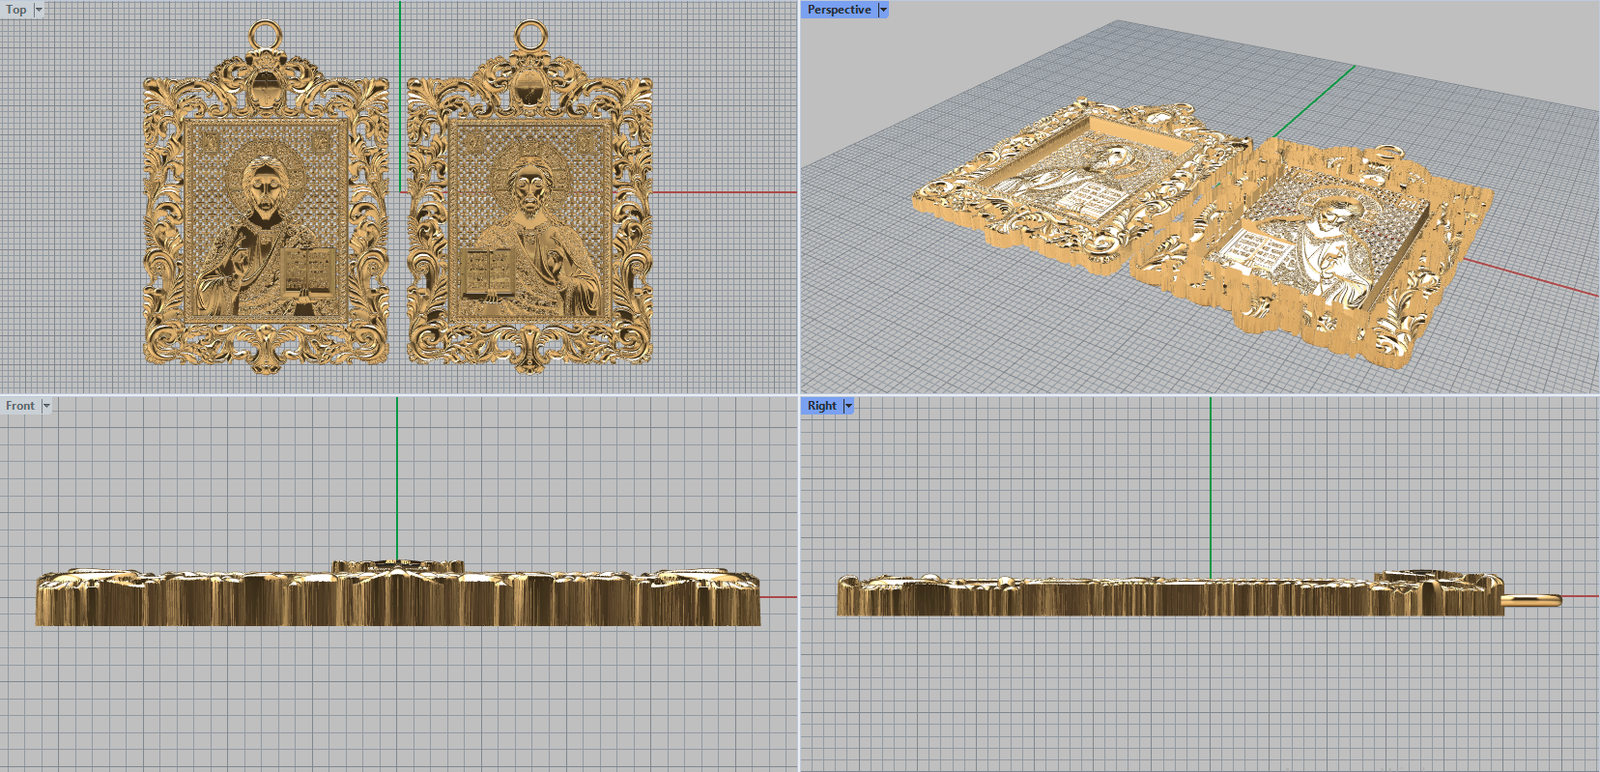Click the book on left icon in Top view

tap(308, 271)
